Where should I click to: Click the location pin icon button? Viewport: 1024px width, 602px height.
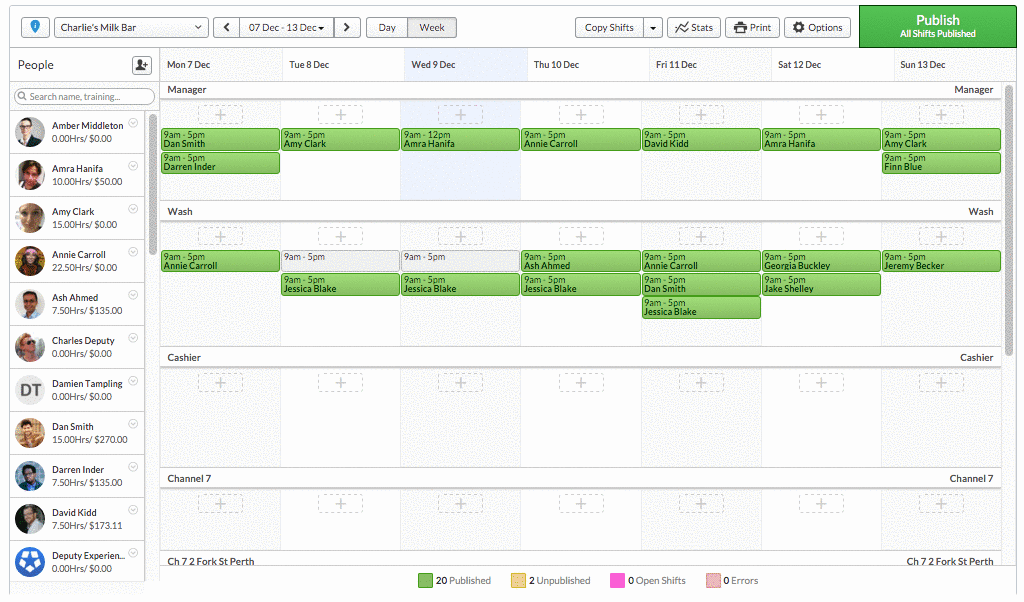click(x=35, y=27)
